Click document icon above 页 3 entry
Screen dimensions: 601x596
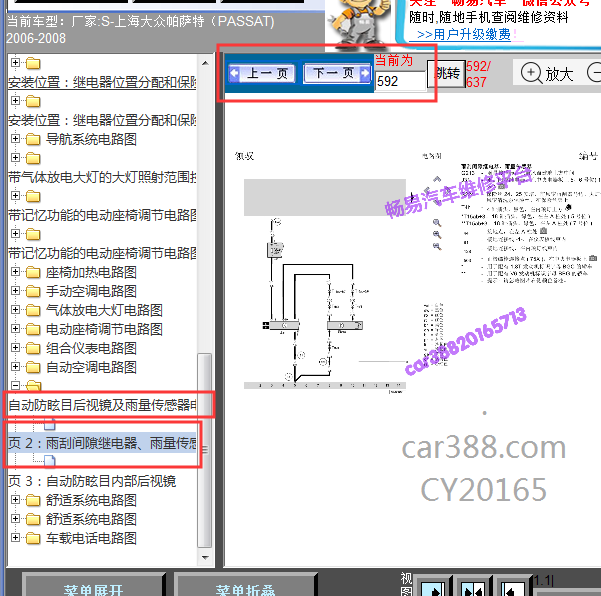click(x=50, y=461)
